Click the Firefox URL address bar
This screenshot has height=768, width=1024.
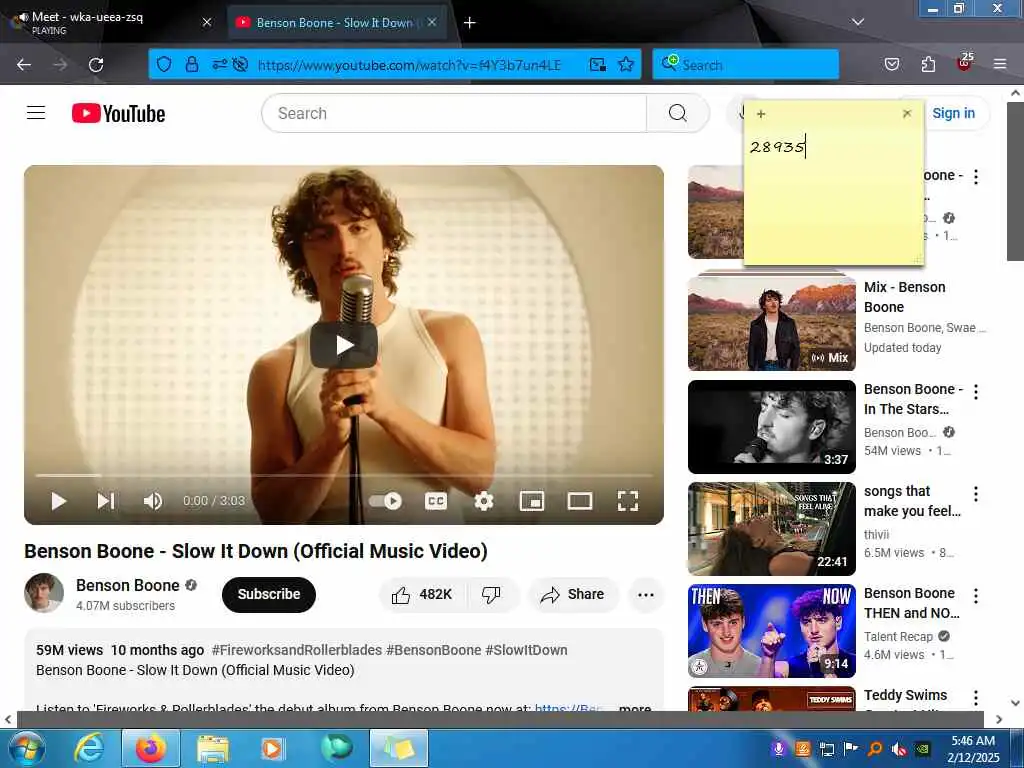(409, 65)
